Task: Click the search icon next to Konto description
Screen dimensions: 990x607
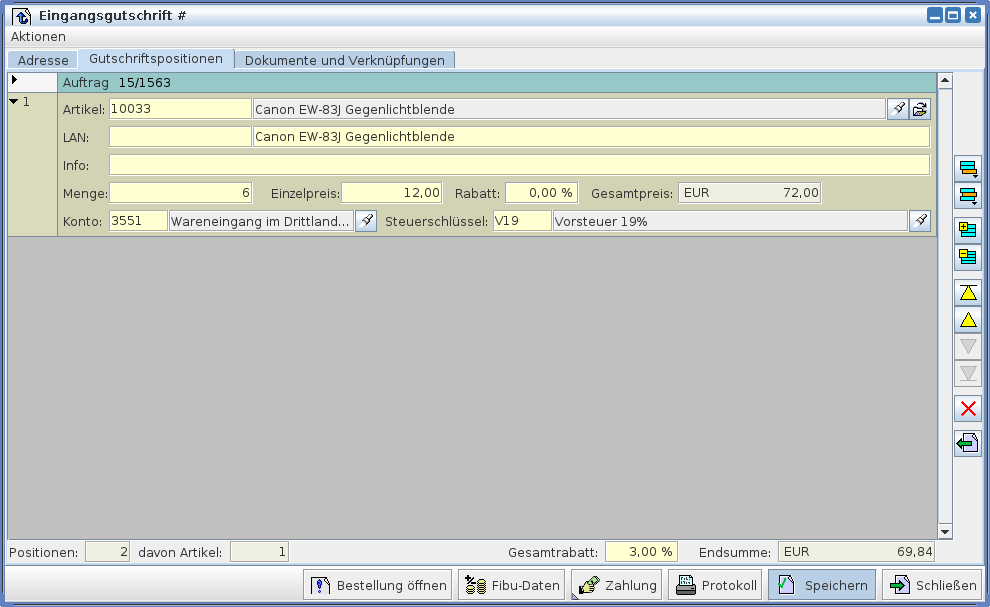Action: (x=366, y=221)
